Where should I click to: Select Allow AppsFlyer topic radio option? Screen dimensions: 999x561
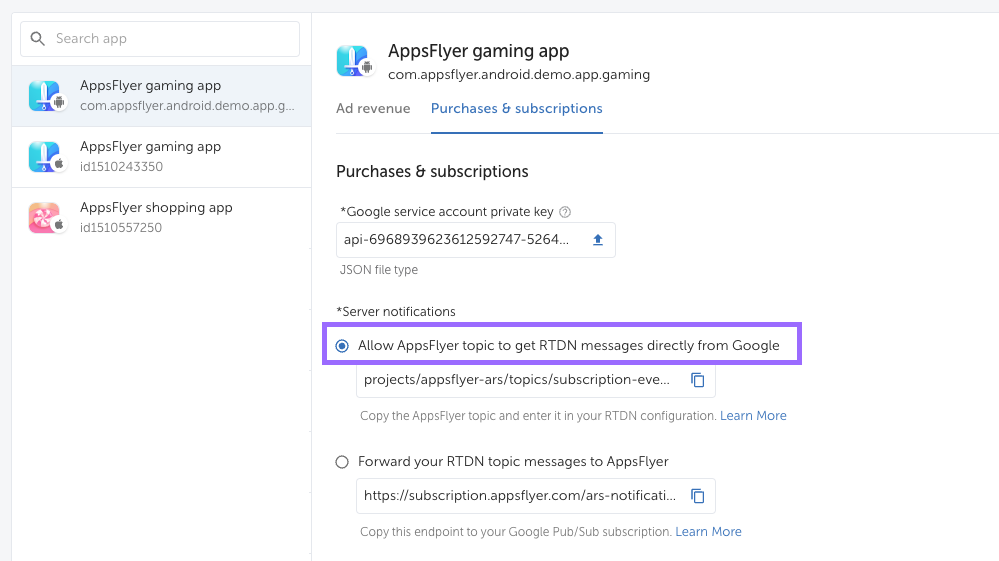(x=342, y=346)
